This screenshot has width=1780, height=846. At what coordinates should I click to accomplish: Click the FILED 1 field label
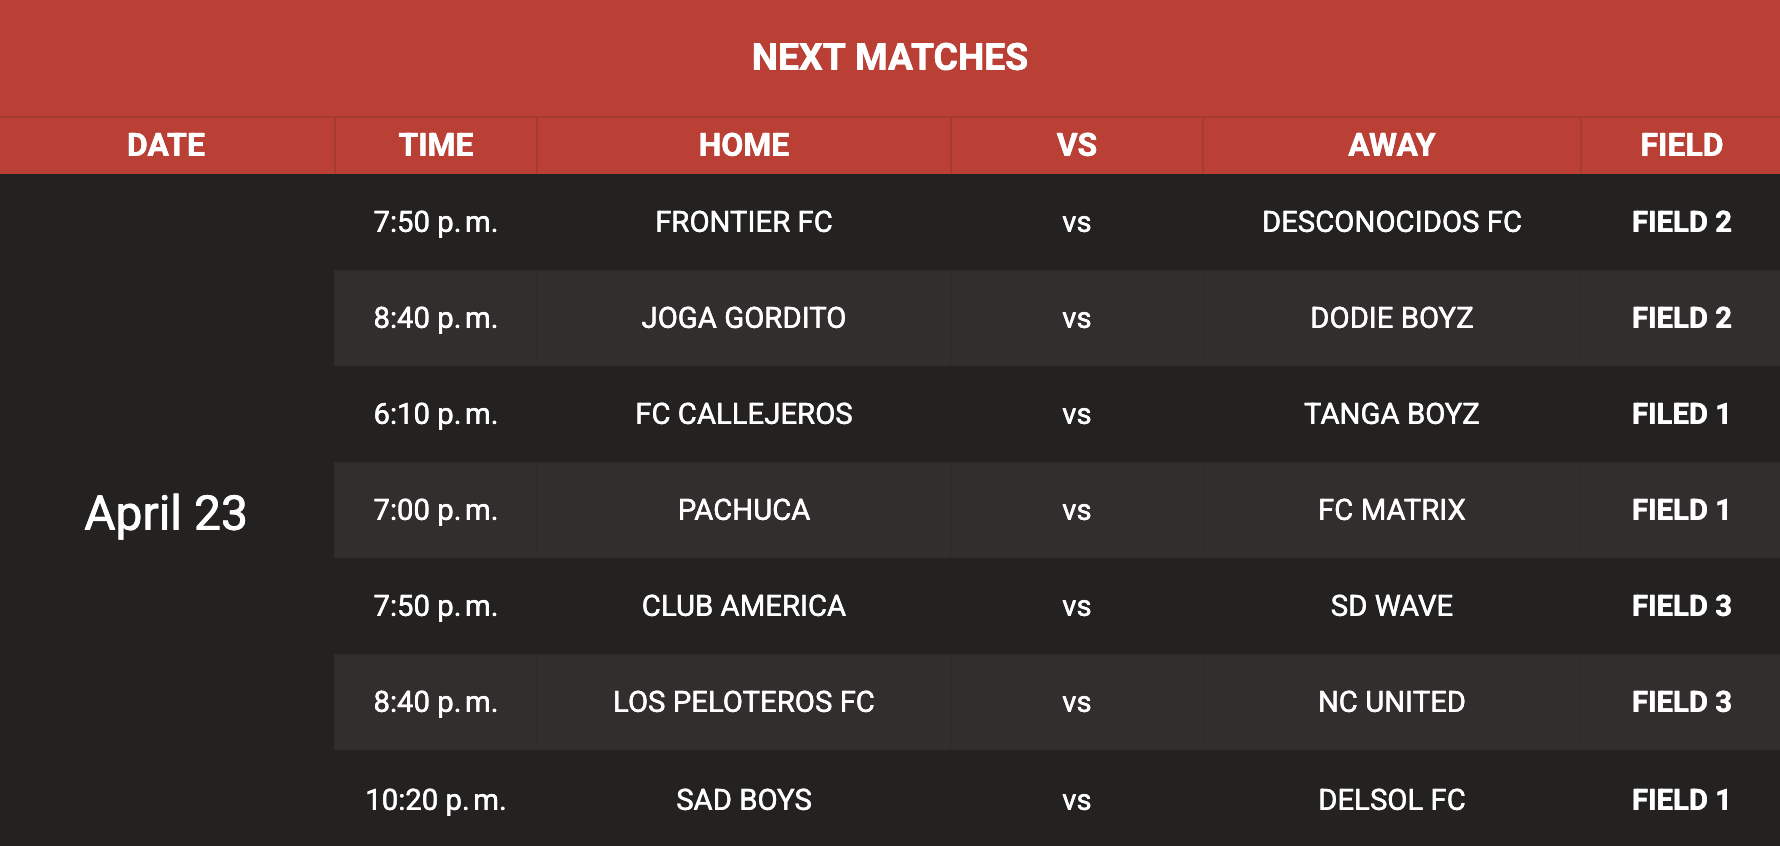1681,414
